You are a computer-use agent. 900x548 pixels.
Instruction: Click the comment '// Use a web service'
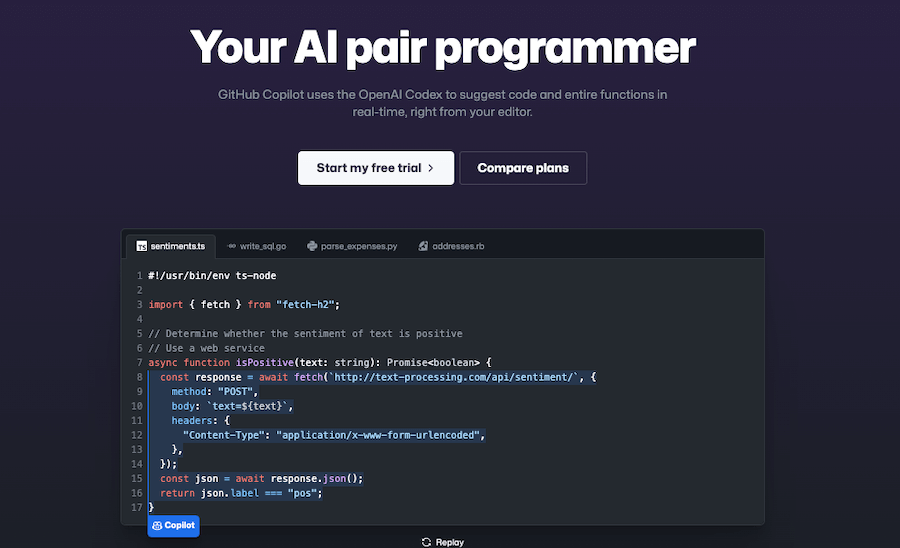coord(207,348)
